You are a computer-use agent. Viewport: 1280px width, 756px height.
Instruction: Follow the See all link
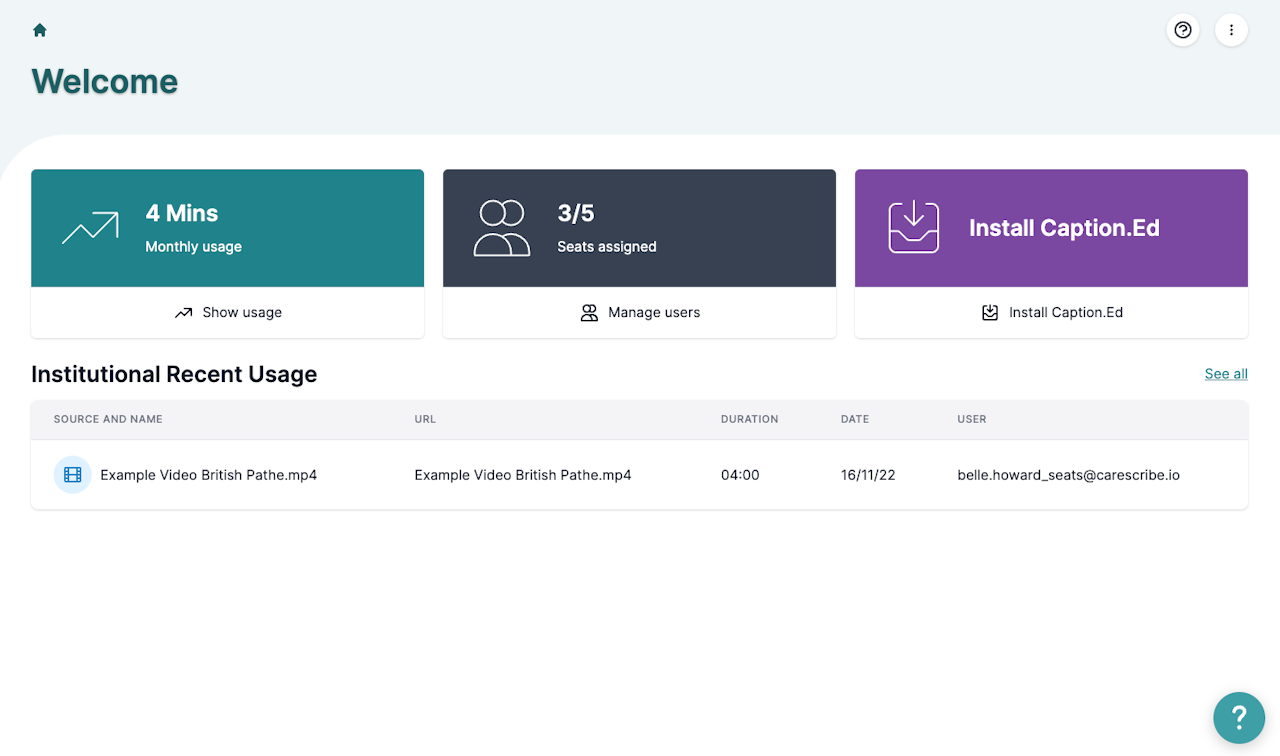click(1226, 374)
